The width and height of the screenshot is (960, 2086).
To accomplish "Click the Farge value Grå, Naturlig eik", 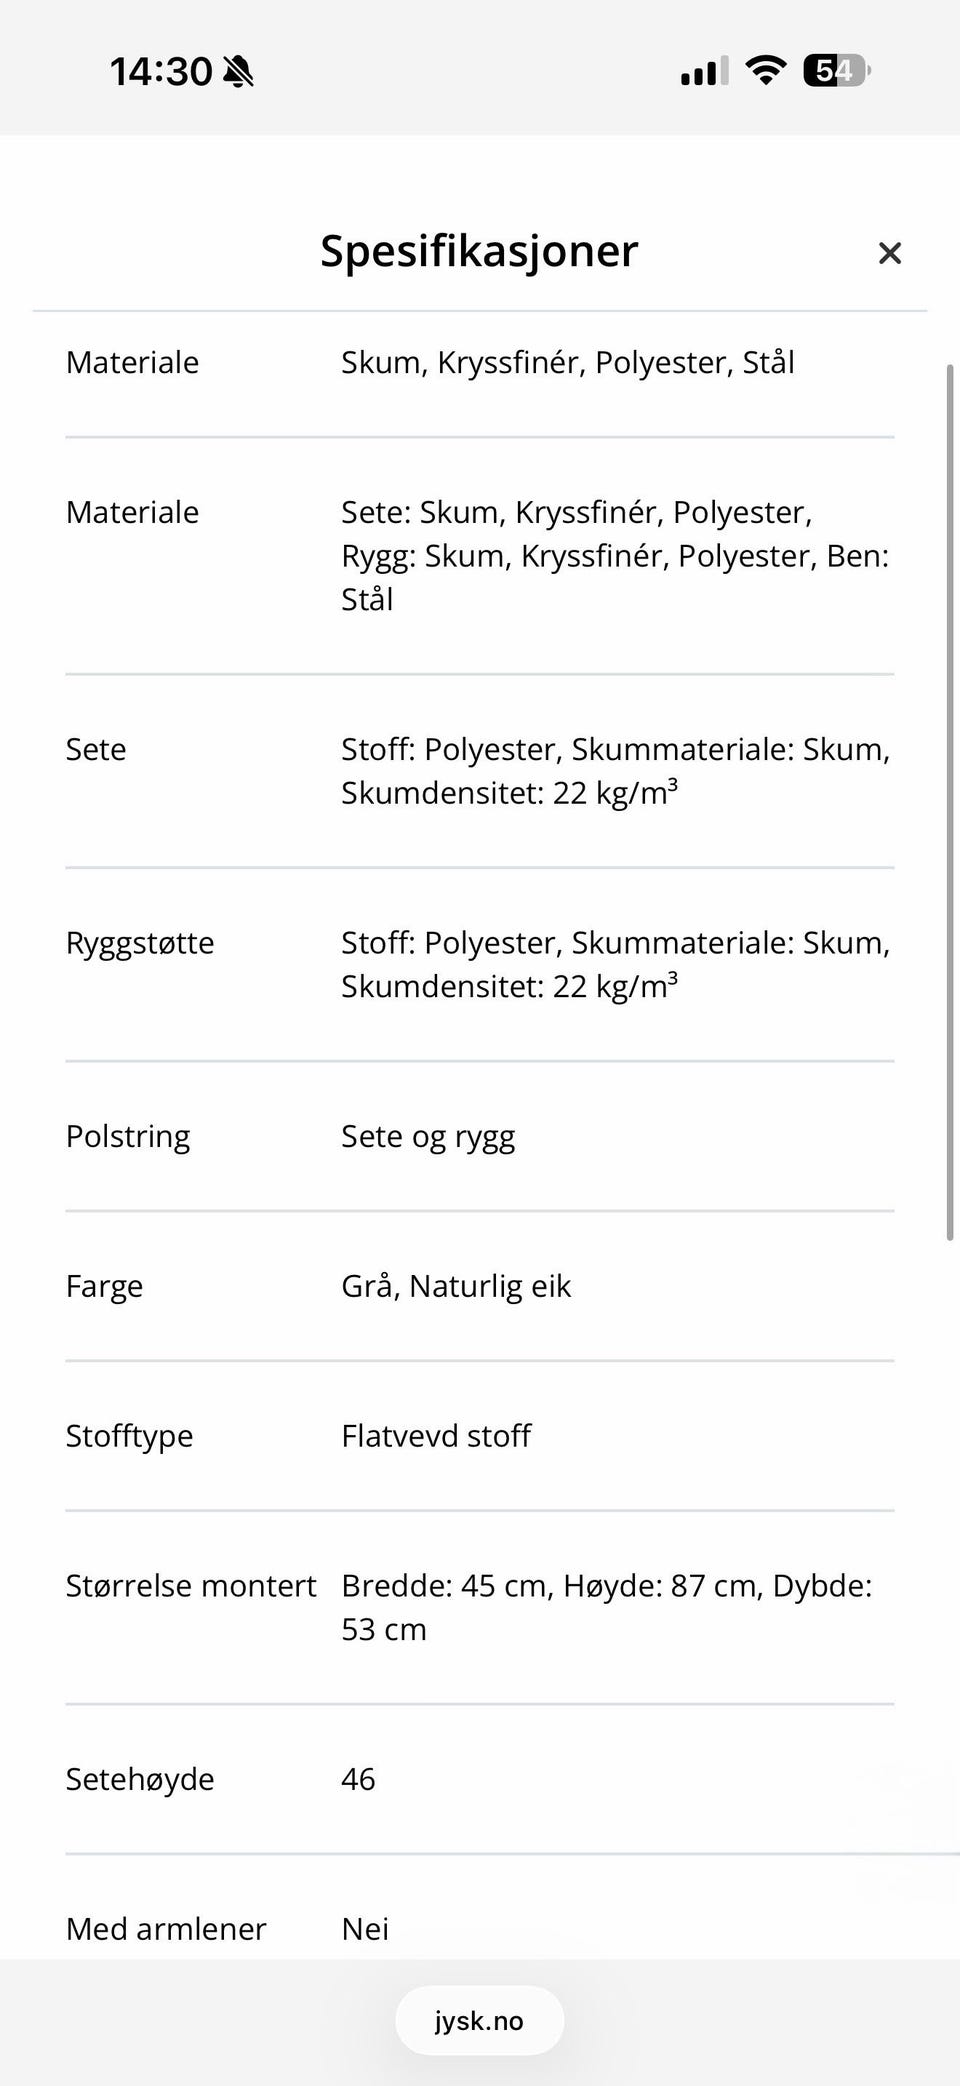I will pyautogui.click(x=456, y=1286).
